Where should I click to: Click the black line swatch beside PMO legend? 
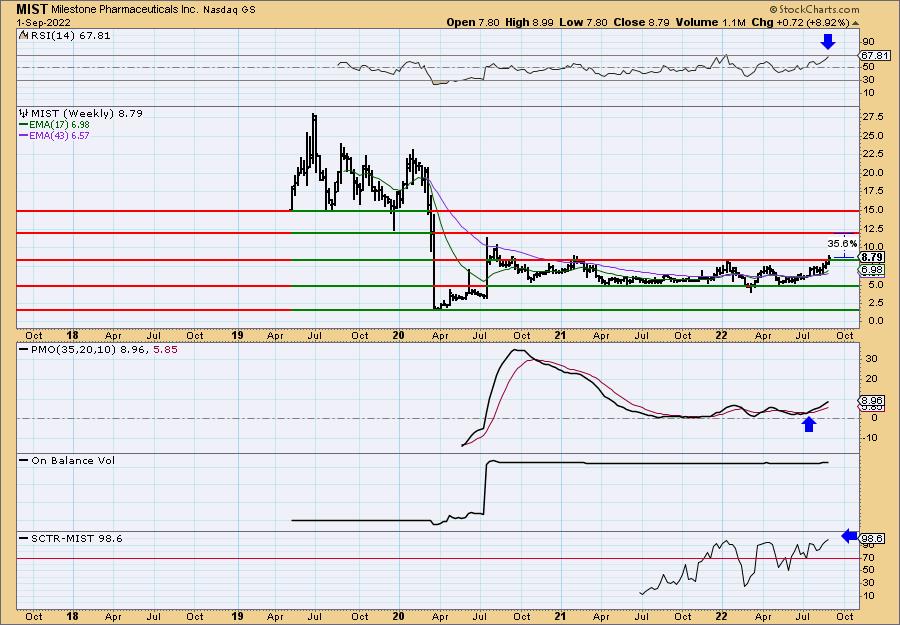point(24,349)
